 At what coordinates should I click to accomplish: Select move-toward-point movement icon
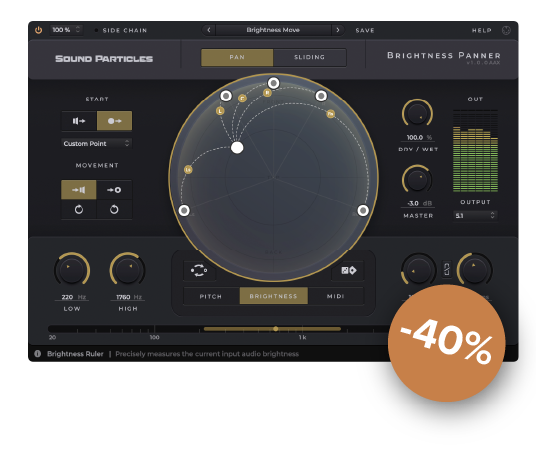(114, 190)
